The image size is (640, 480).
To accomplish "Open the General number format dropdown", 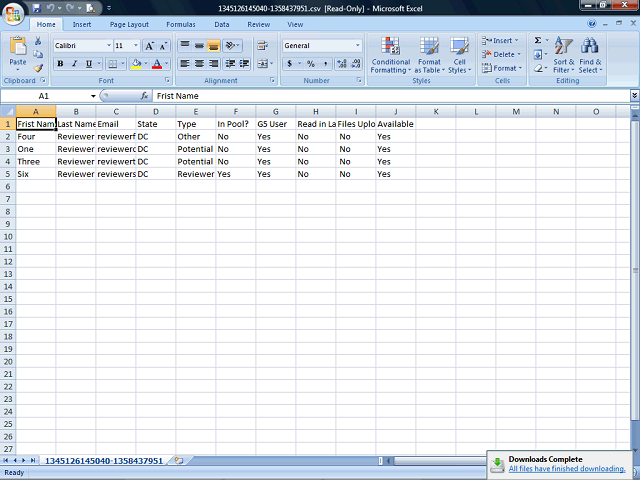I will pos(358,46).
